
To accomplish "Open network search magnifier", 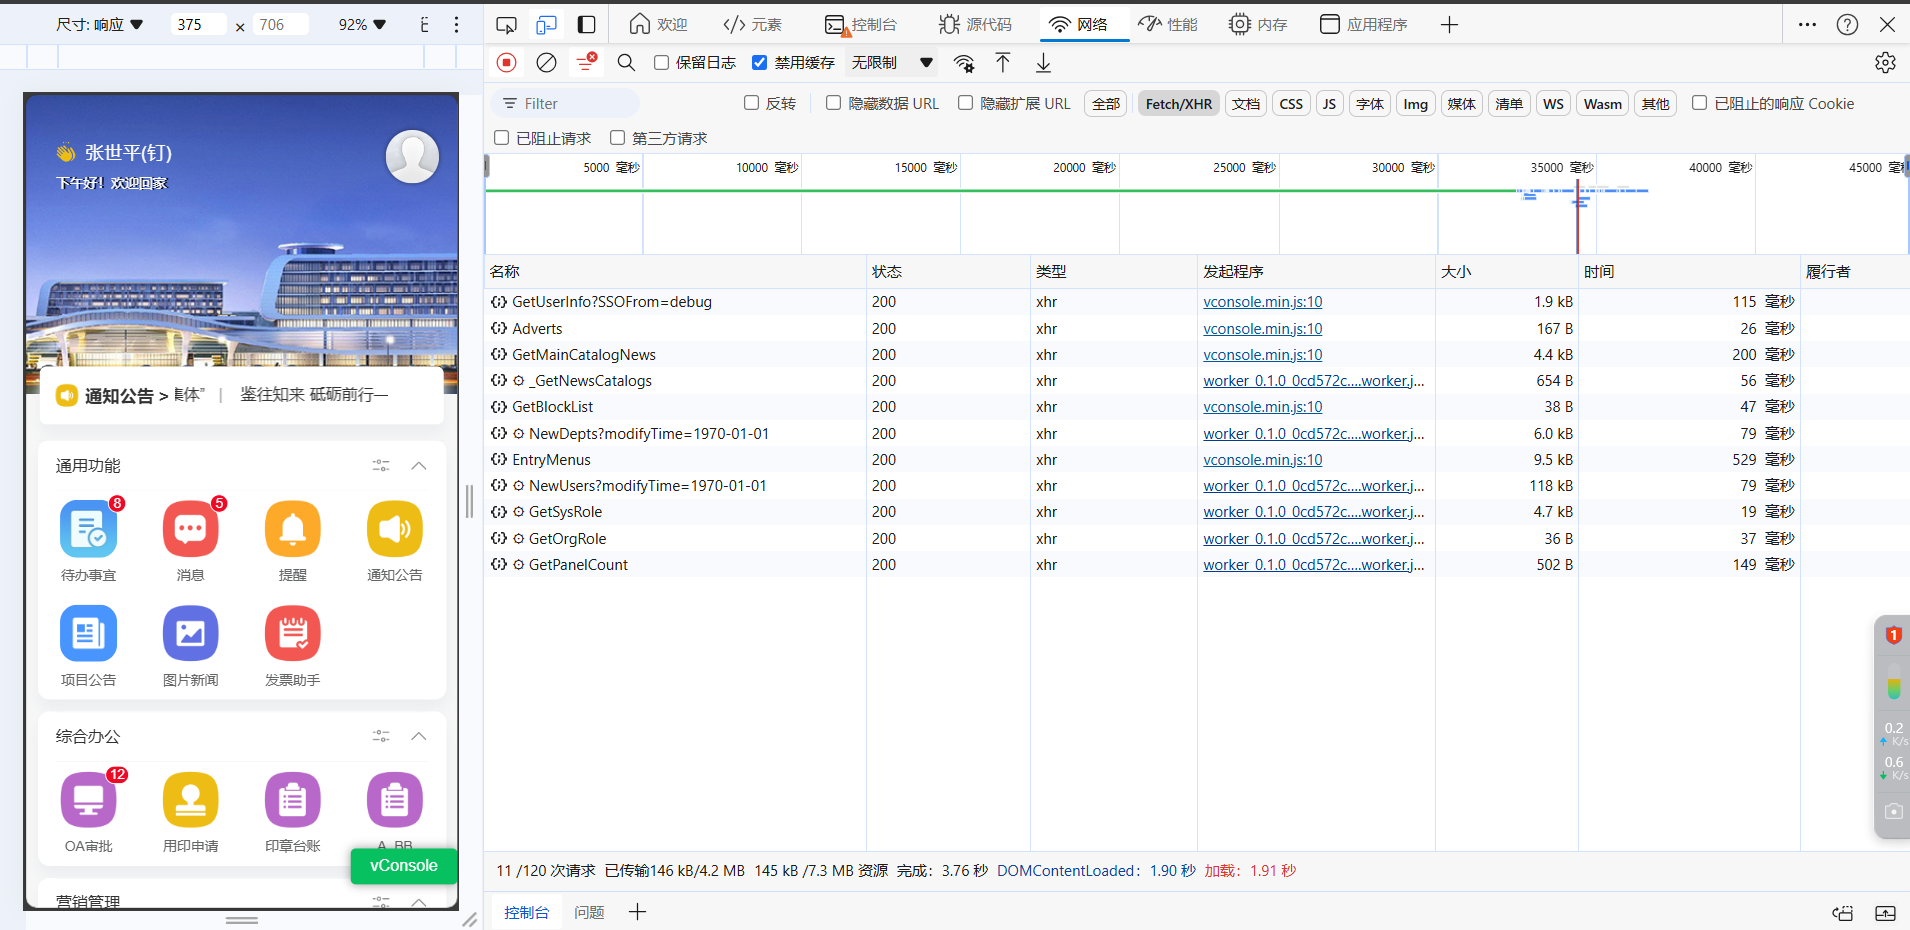I will tap(626, 63).
